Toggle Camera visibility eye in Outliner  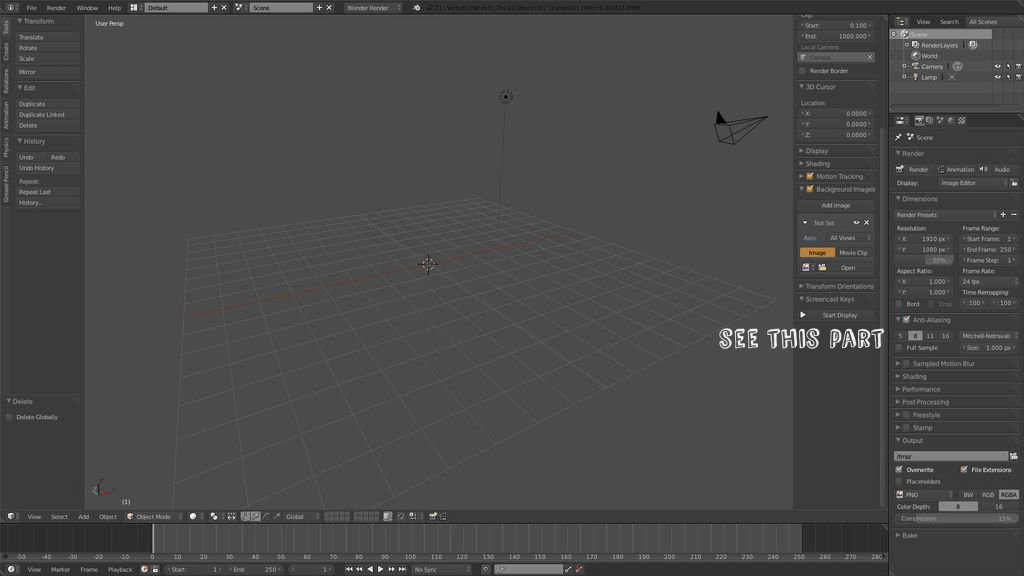(x=997, y=67)
